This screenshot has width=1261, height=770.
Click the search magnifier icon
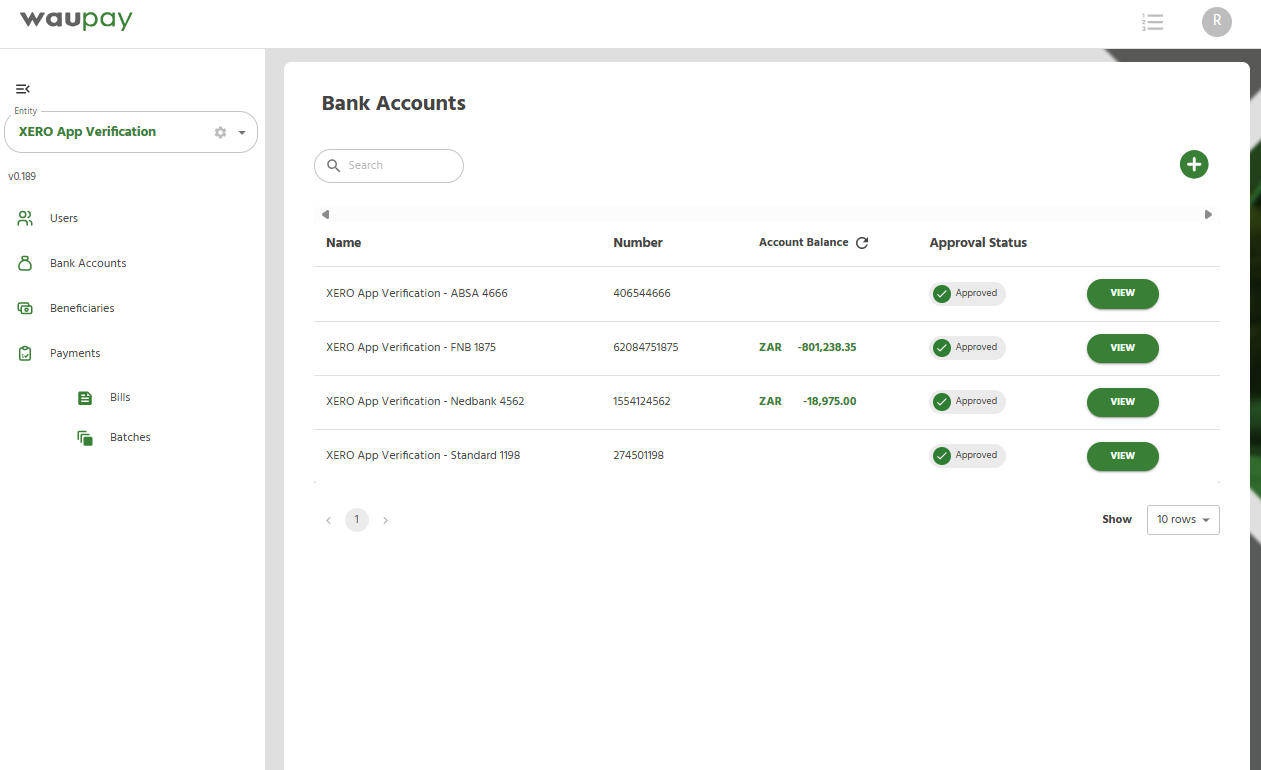click(334, 166)
